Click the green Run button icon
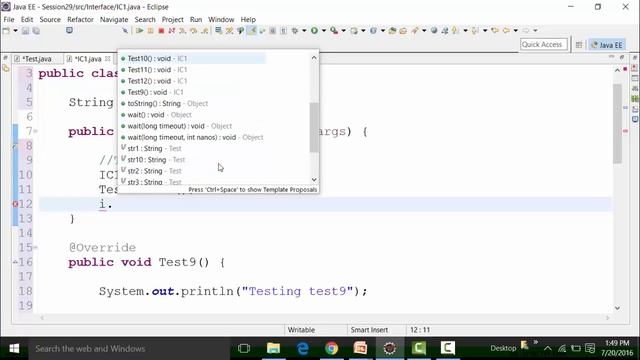640x360 pixels. point(314,30)
